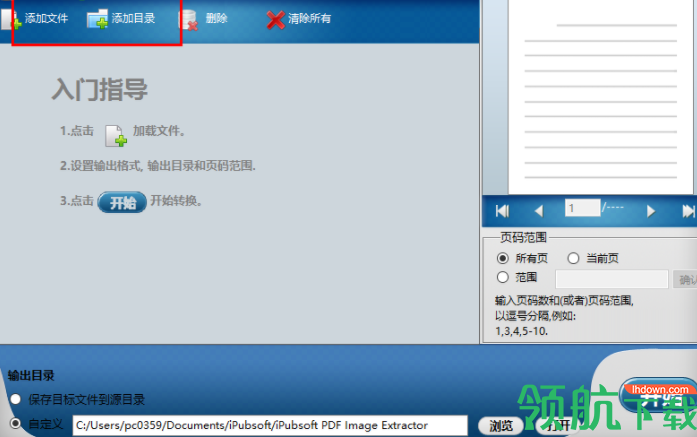Screen dimensions: 697x437
Task: Click the Clear All (清除所有) red X button
Action: click(x=299, y=19)
